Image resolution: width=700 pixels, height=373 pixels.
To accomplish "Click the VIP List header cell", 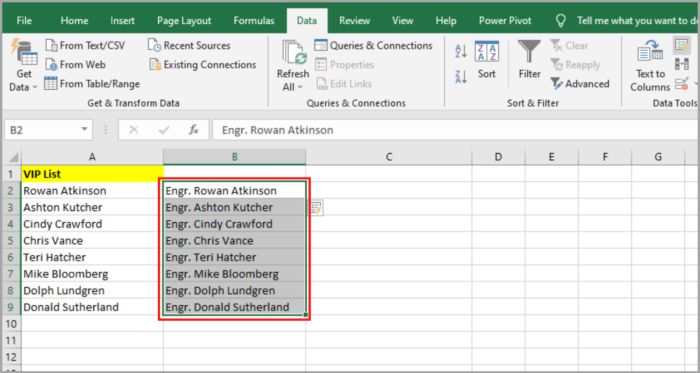I will click(92, 174).
